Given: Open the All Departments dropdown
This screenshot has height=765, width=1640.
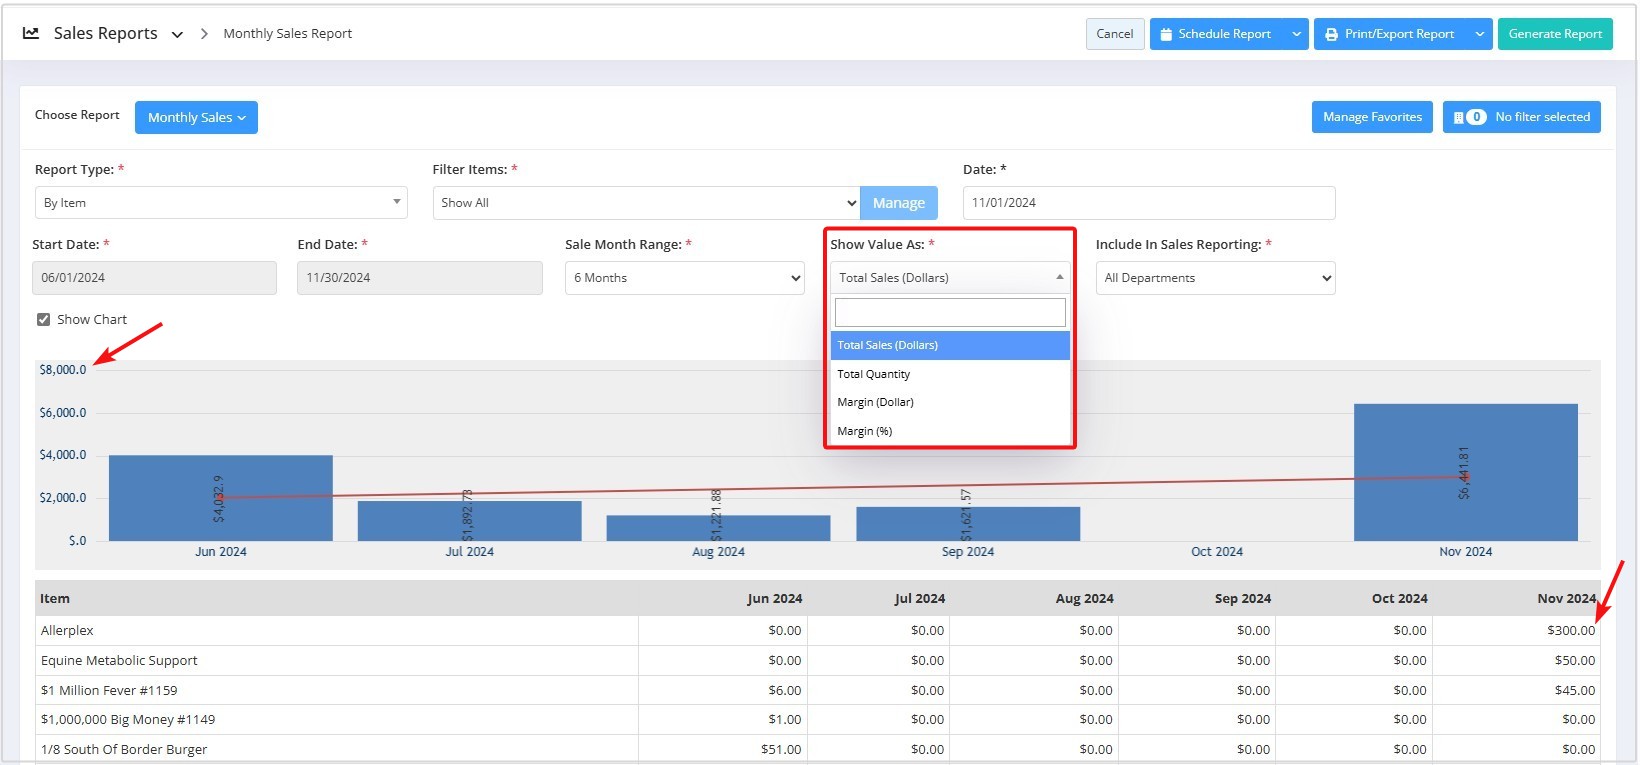Looking at the screenshot, I should point(1215,278).
